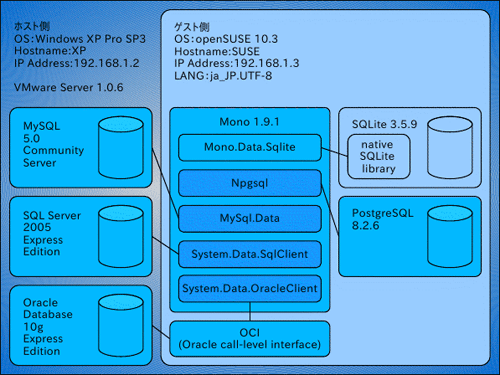The height and width of the screenshot is (375, 500).
Task: Select the Npgsql provider box
Action: click(x=250, y=183)
